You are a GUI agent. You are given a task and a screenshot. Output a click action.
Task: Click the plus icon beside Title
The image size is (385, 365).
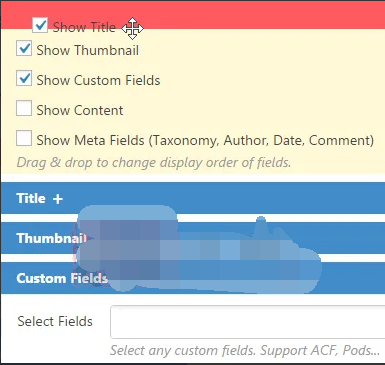58,199
